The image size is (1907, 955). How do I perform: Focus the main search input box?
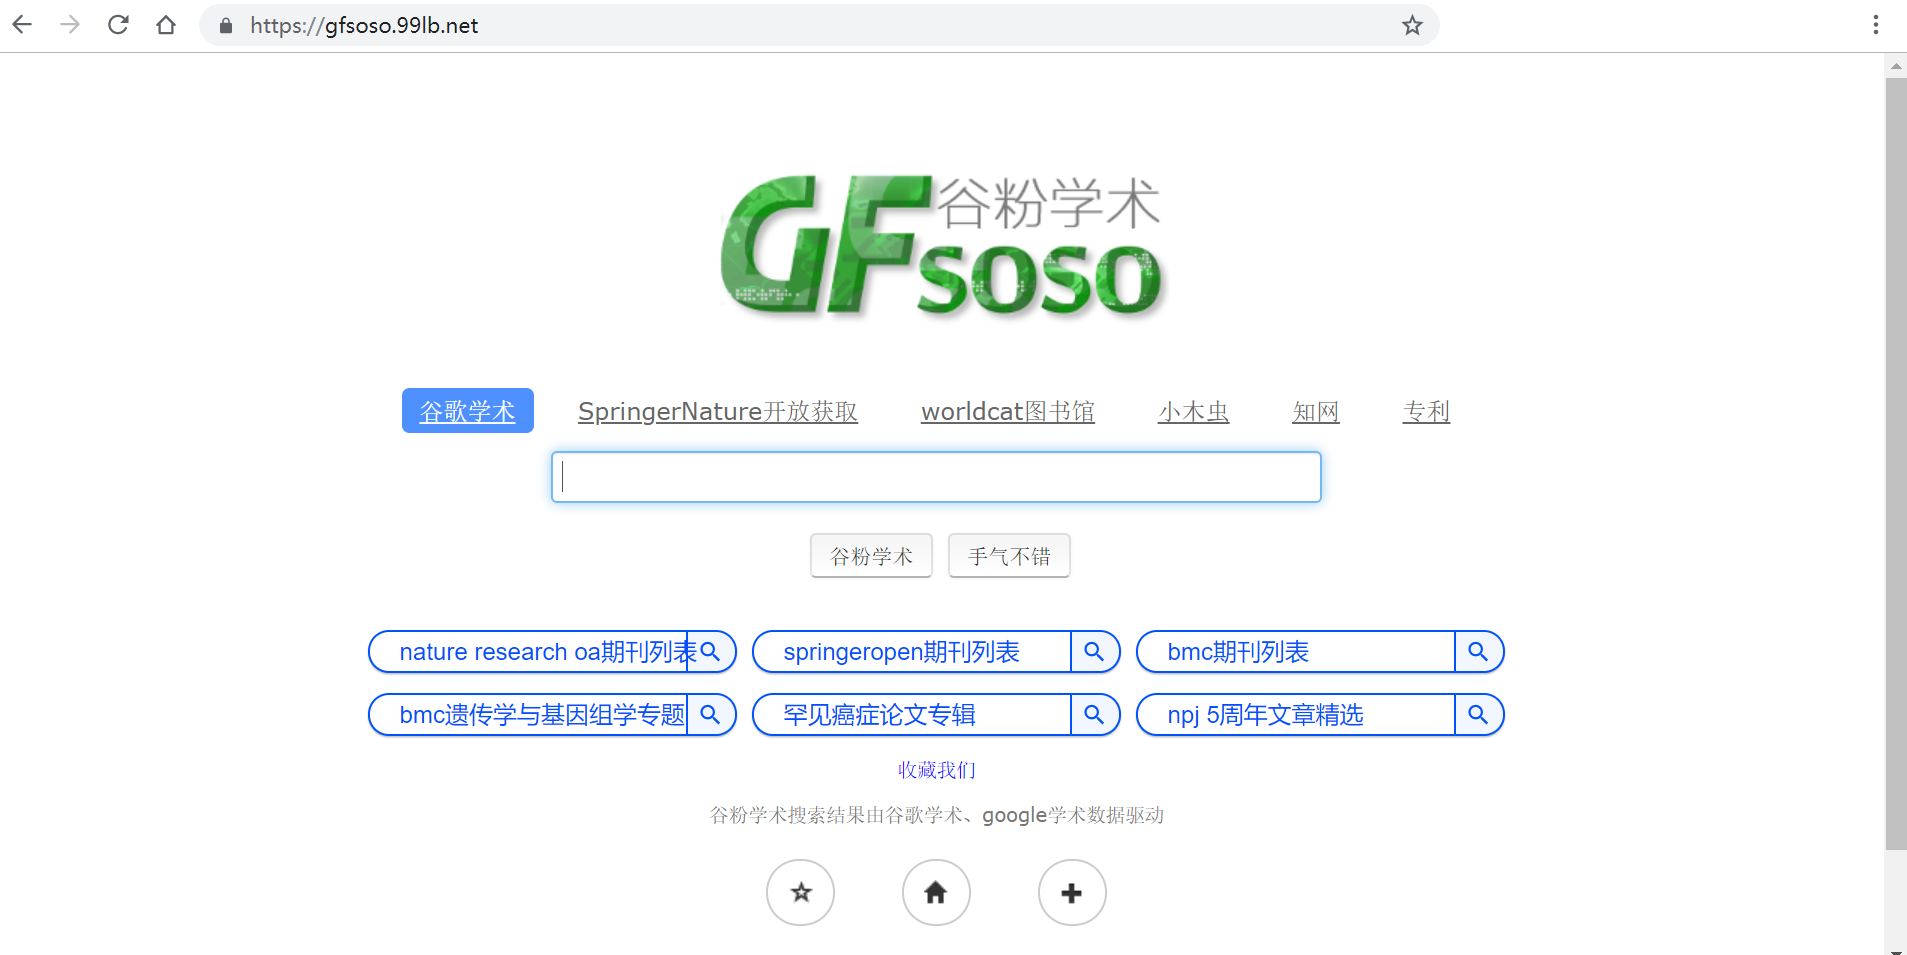click(936, 477)
